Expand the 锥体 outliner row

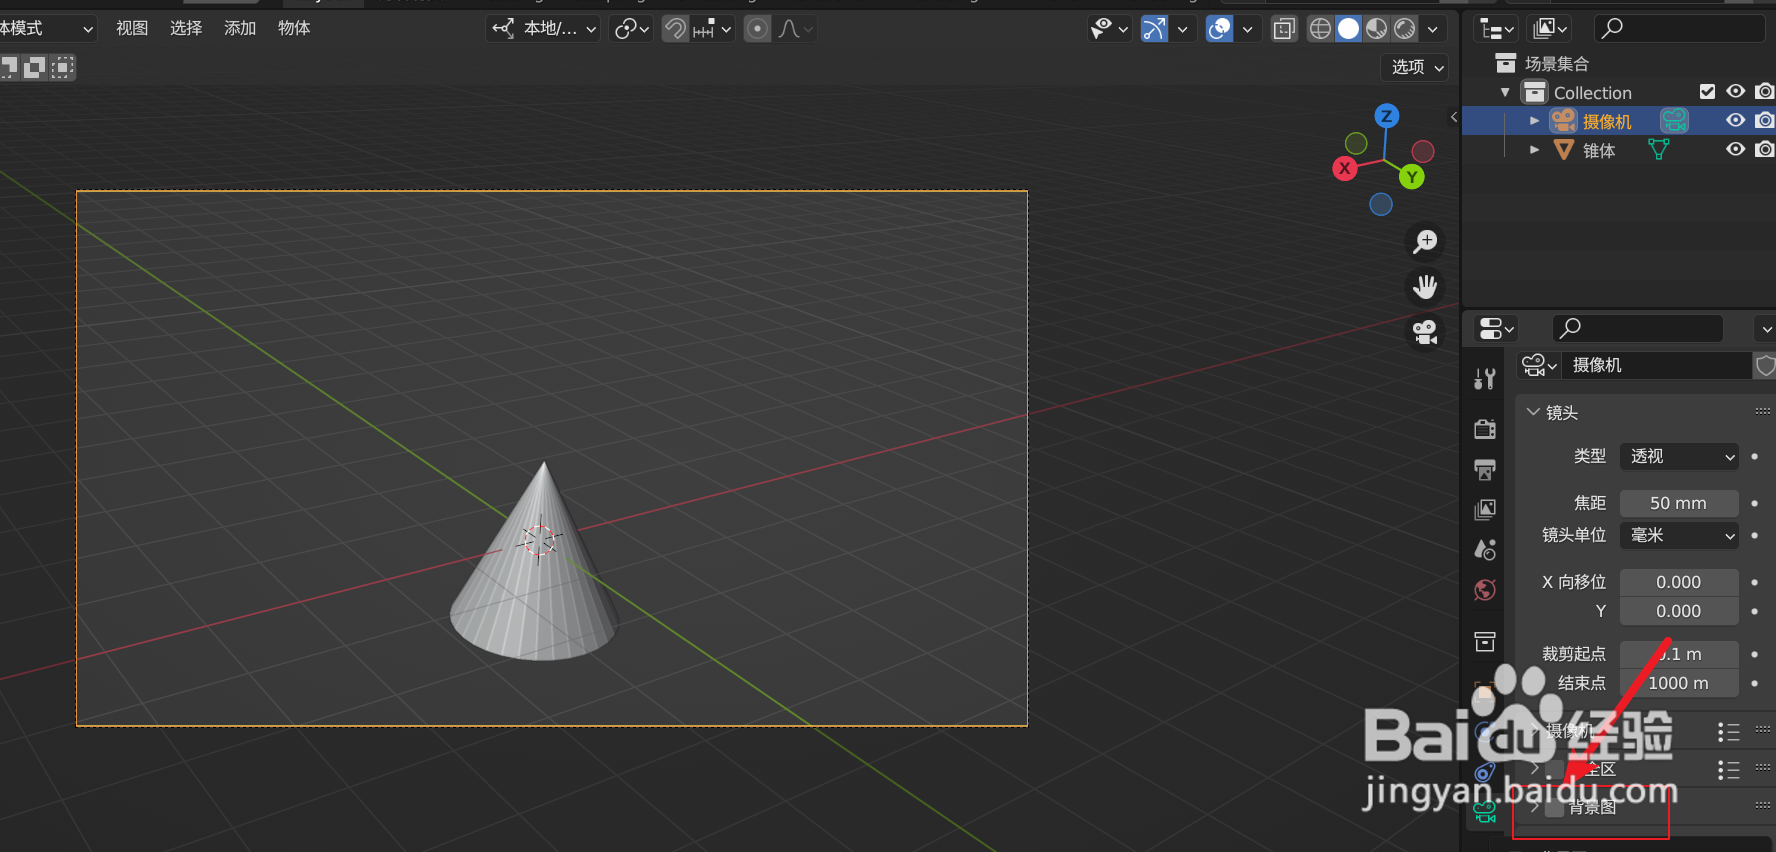1534,150
